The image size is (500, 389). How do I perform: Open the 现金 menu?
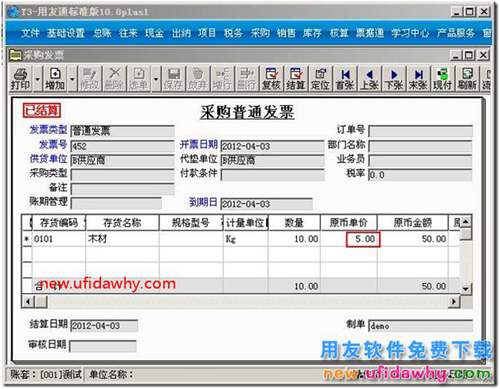tap(154, 33)
